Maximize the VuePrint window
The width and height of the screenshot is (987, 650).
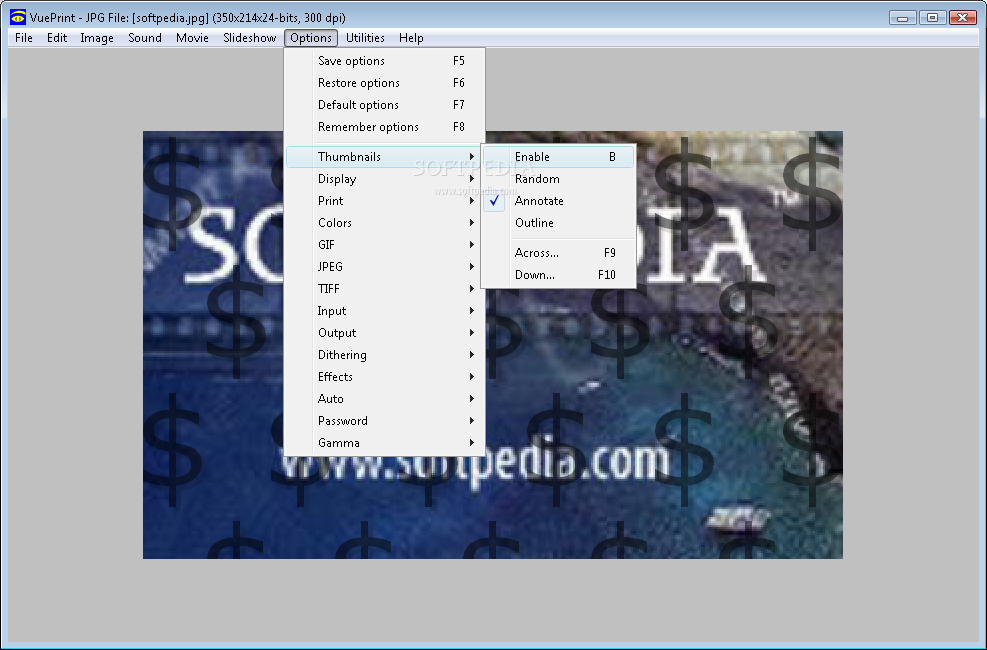pos(932,18)
